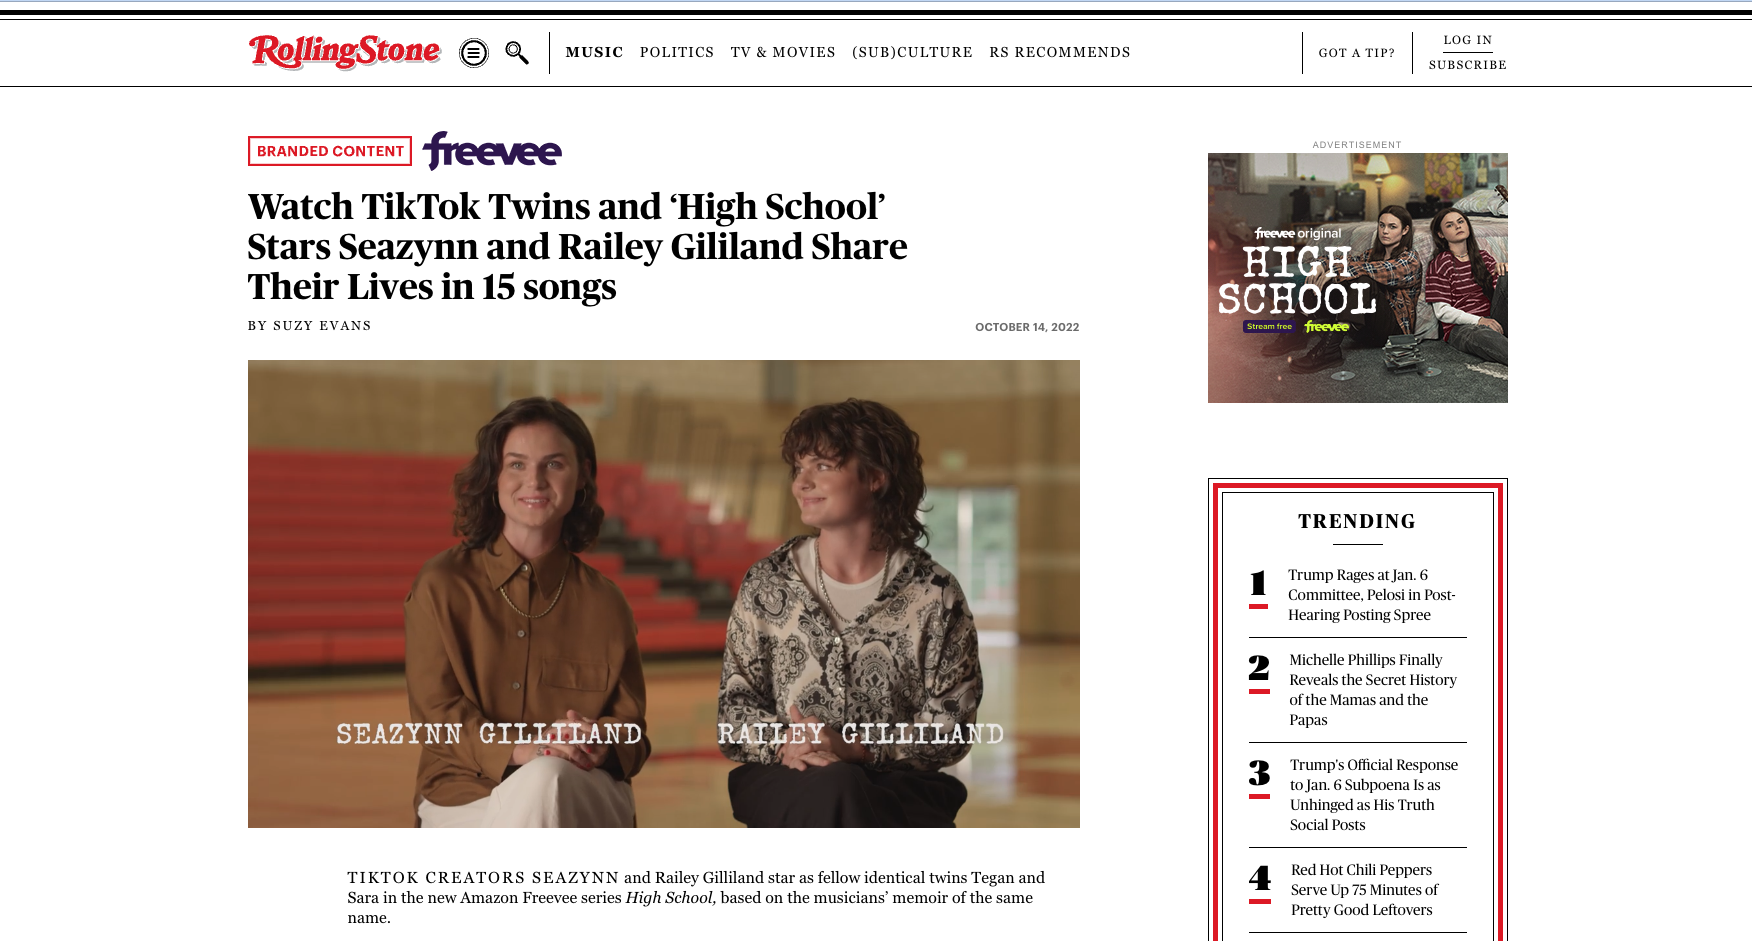Click author name Suzy Evans

click(322, 326)
